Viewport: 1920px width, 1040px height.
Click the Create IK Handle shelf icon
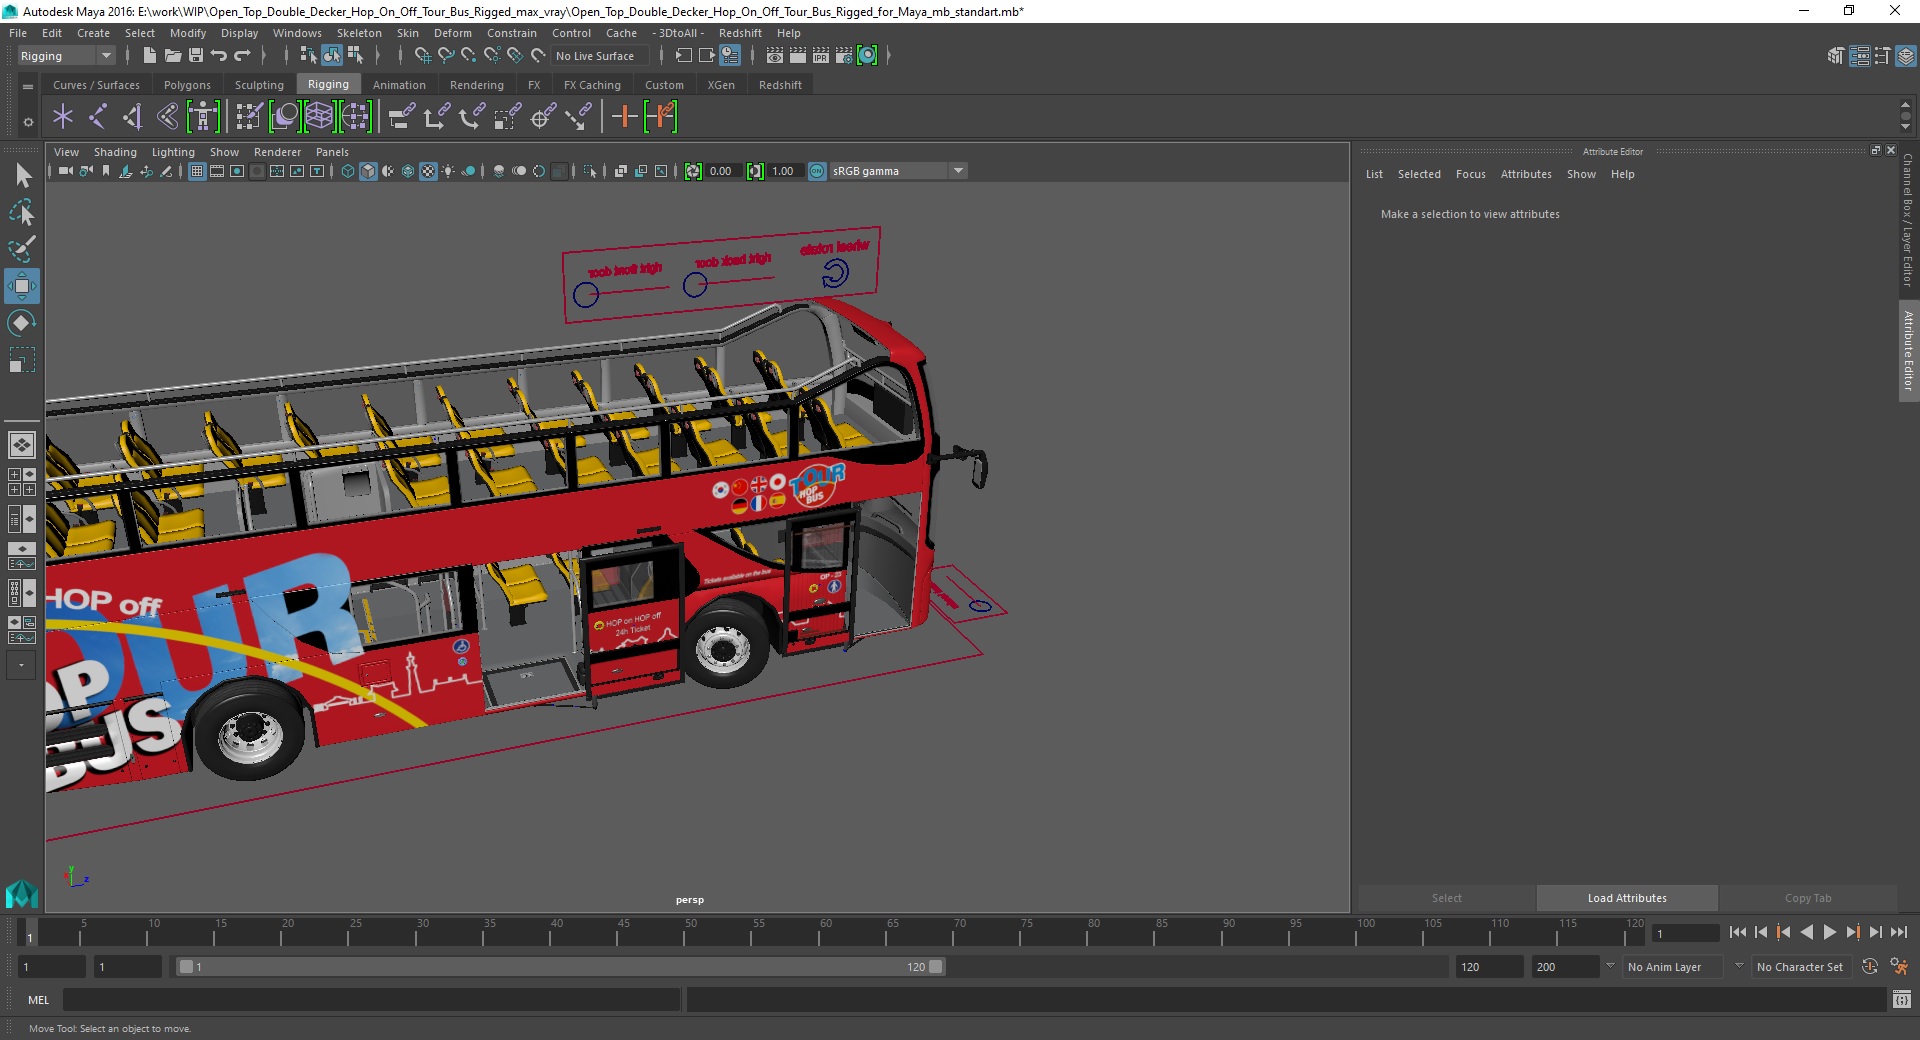133,117
